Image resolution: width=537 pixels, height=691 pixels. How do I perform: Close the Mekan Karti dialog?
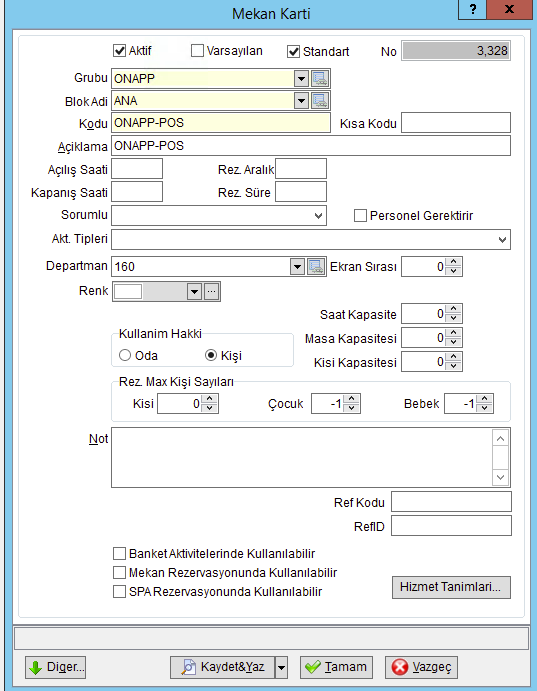[x=510, y=9]
